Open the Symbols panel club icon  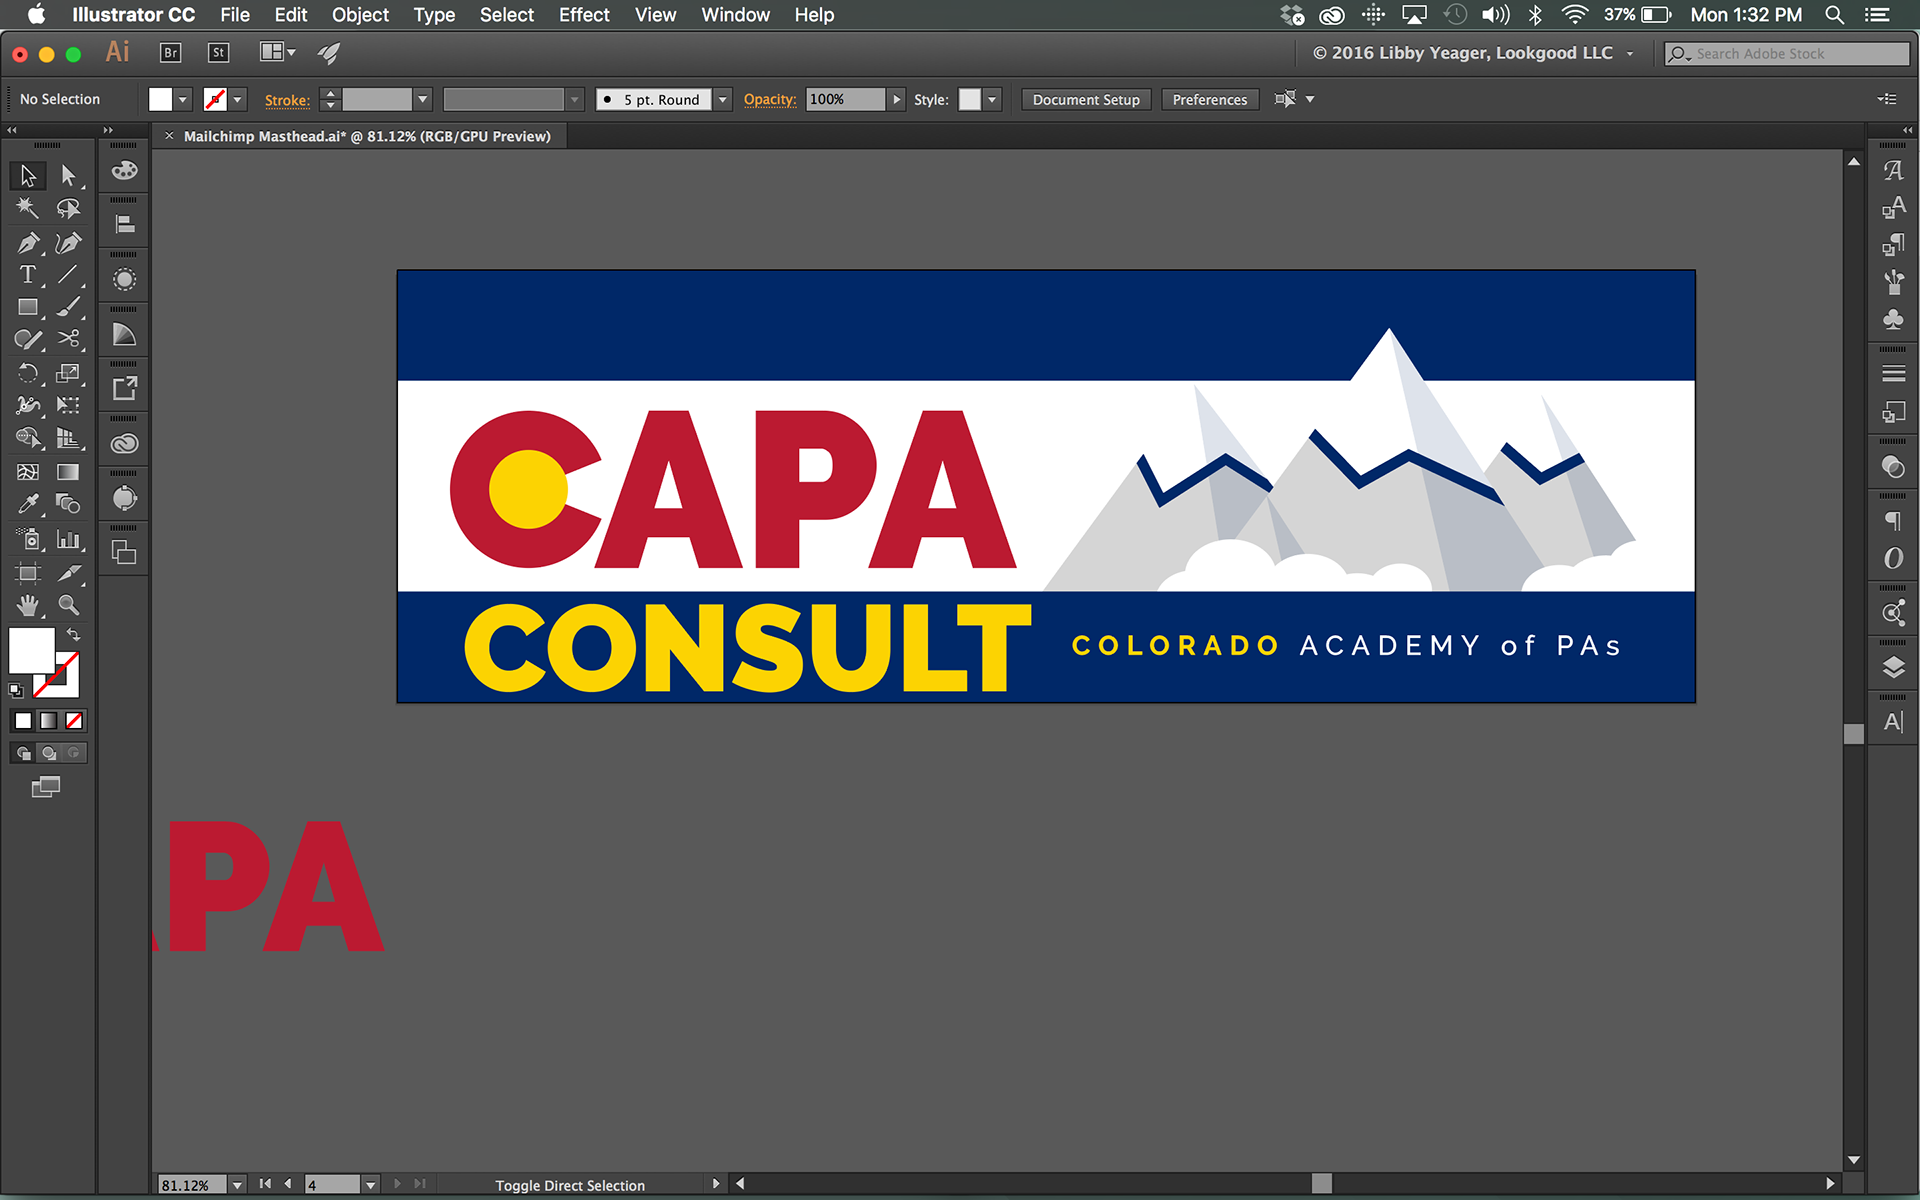coord(1893,320)
